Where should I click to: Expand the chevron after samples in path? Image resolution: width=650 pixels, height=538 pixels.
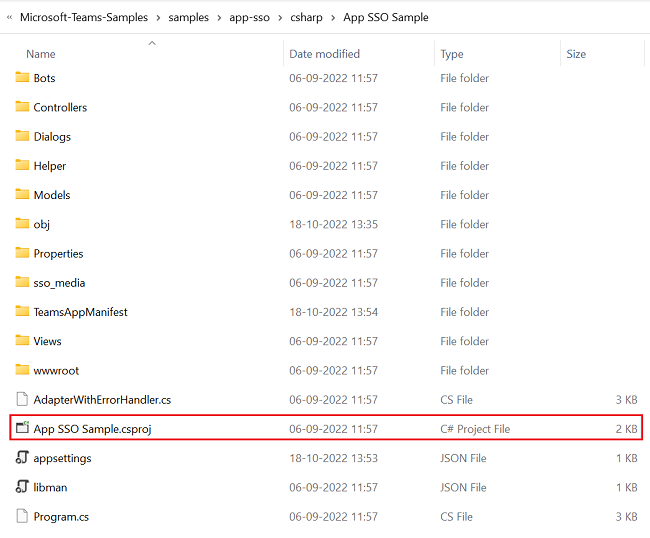219,18
